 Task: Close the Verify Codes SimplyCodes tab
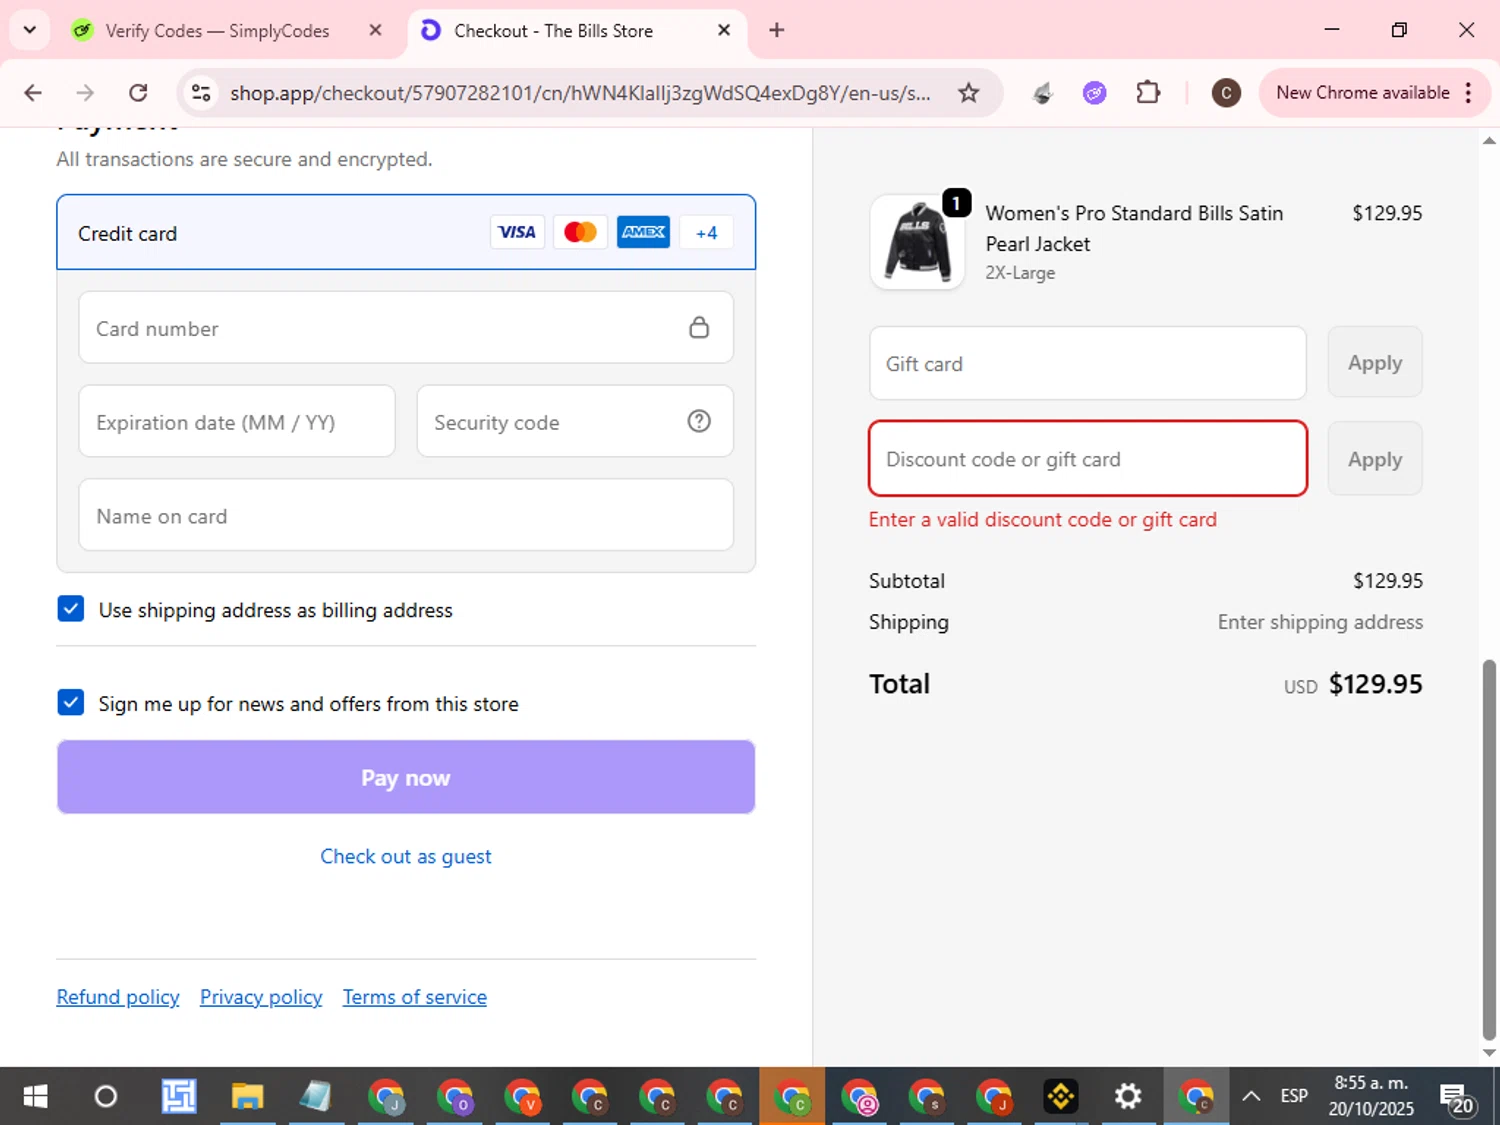coord(375,30)
